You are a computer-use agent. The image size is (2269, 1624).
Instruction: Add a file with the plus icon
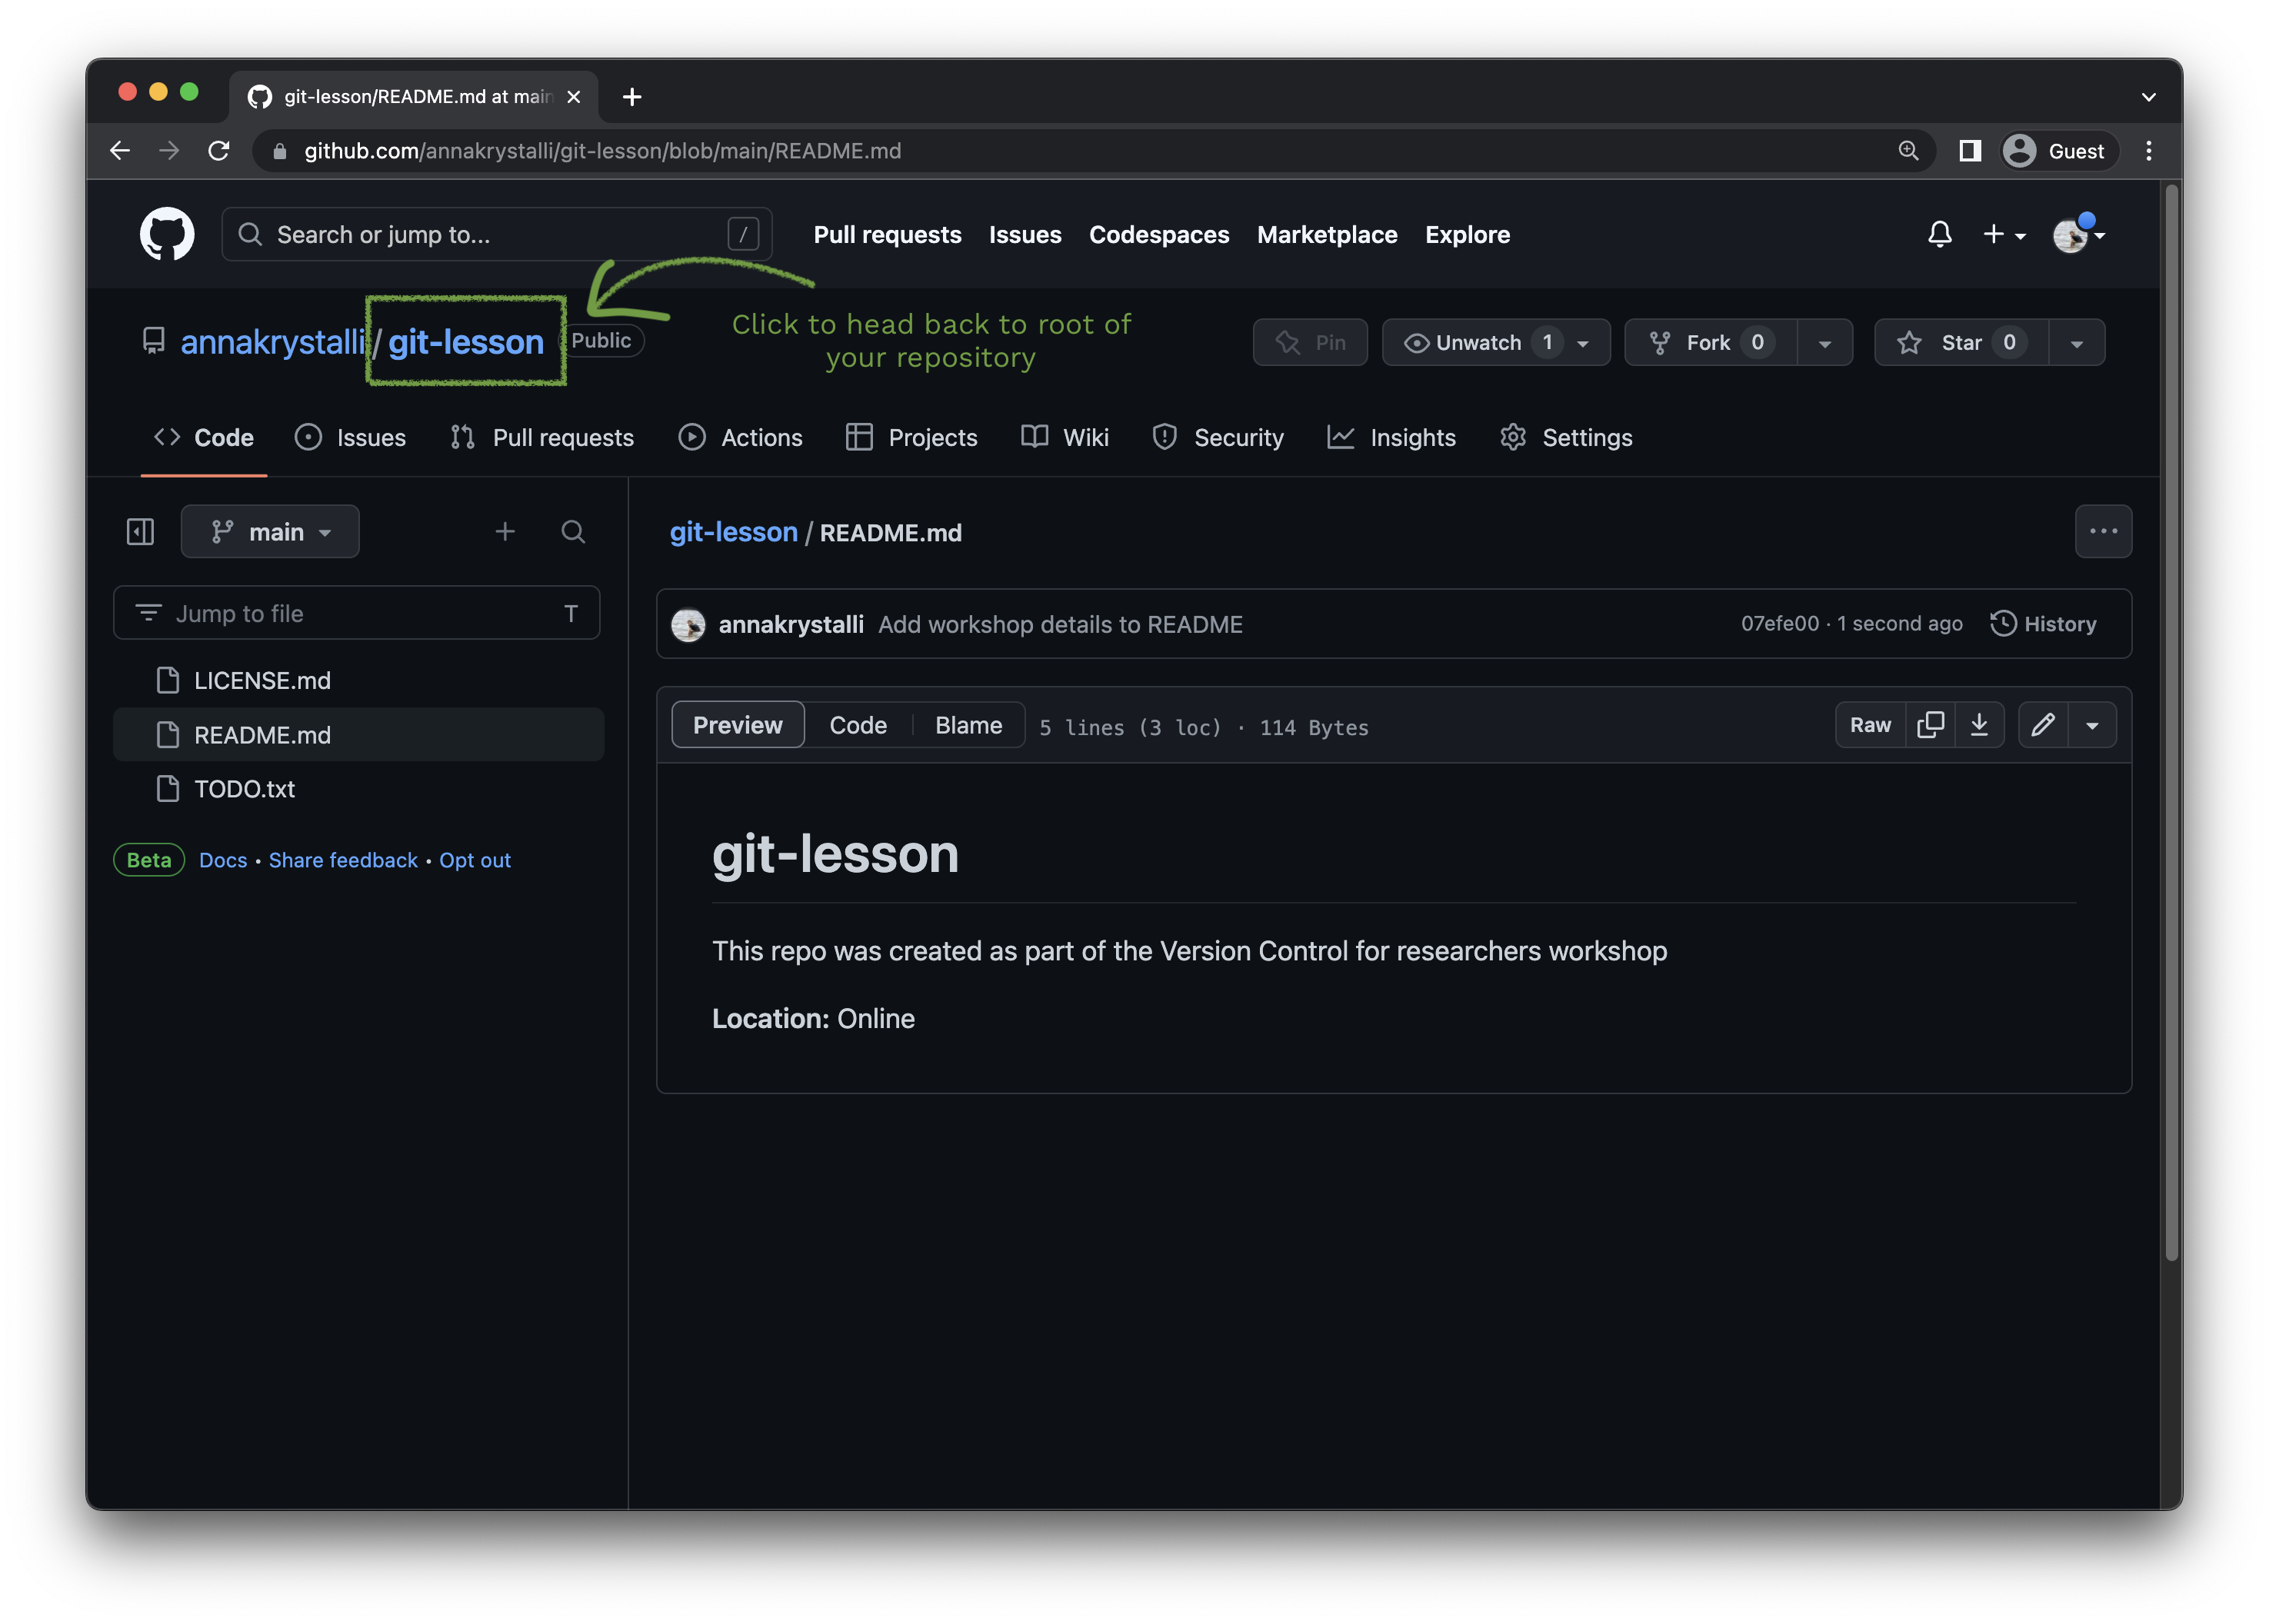[505, 531]
